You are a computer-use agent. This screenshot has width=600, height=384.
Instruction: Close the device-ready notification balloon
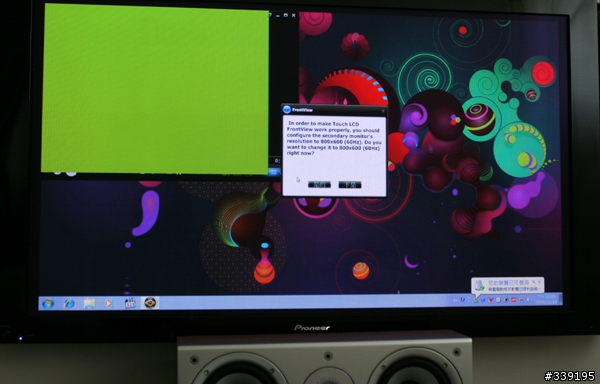pos(539,282)
